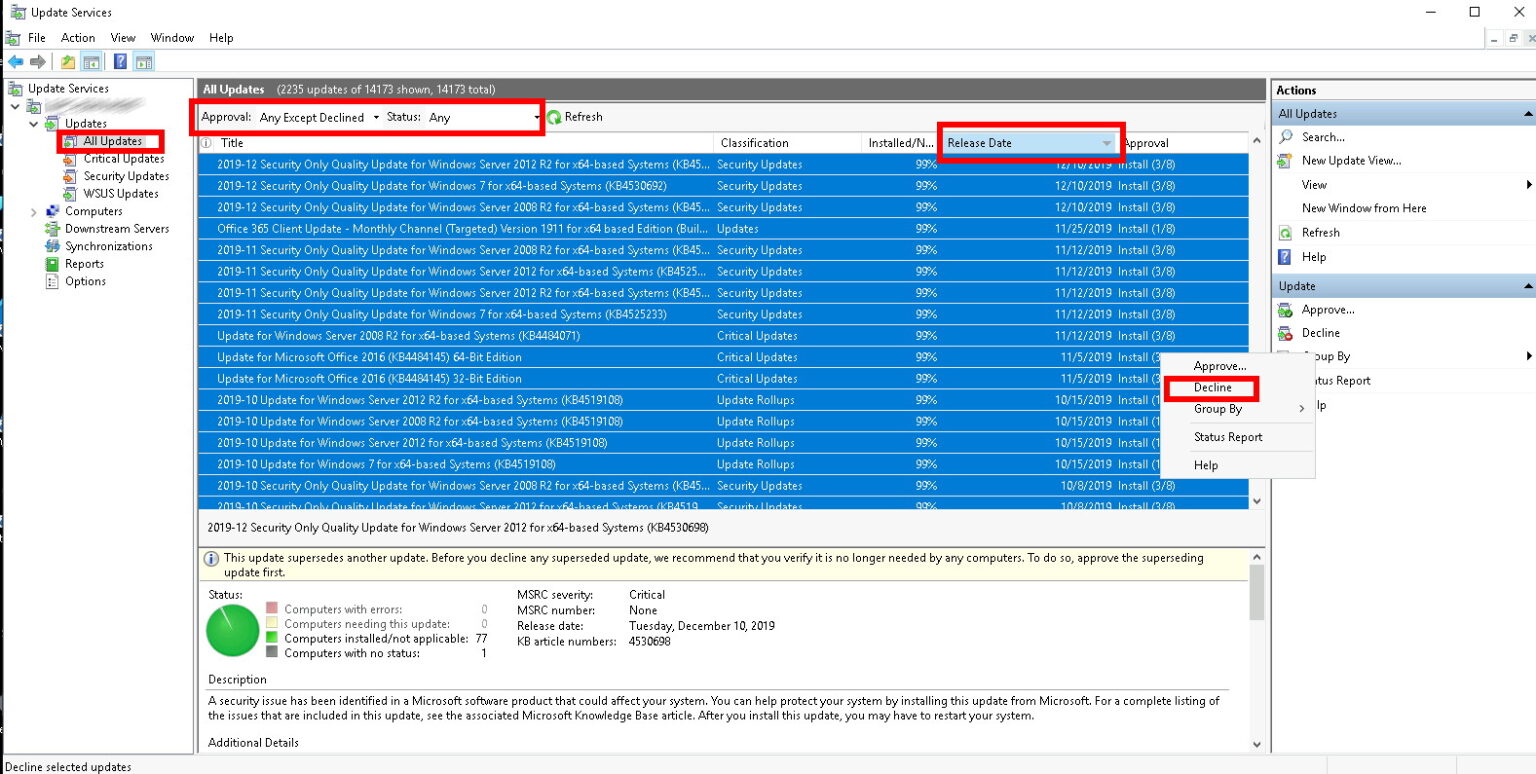Toggle Show/Hide Console Tree toolbar icon

pyautogui.click(x=91, y=62)
